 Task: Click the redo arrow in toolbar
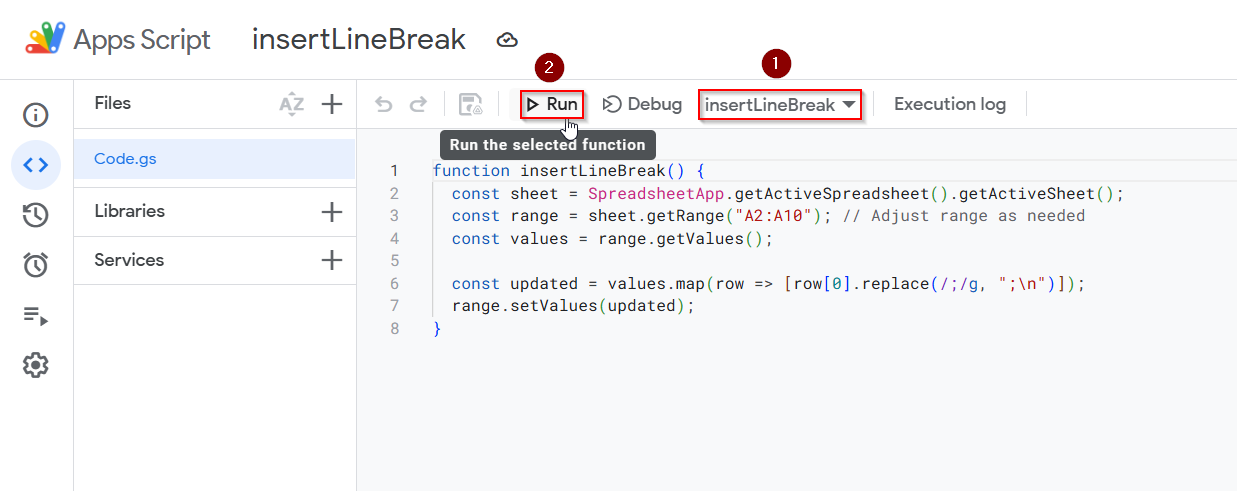tap(419, 104)
